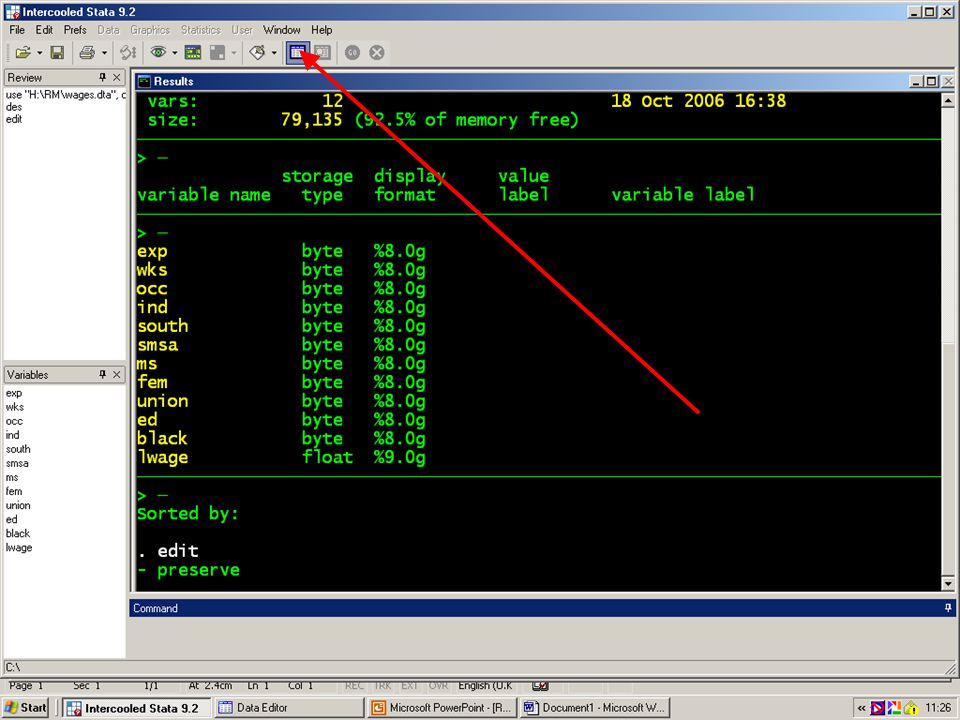Click the system tray clock showing 11:26
Image resolution: width=960 pixels, height=720 pixels.
click(x=938, y=708)
